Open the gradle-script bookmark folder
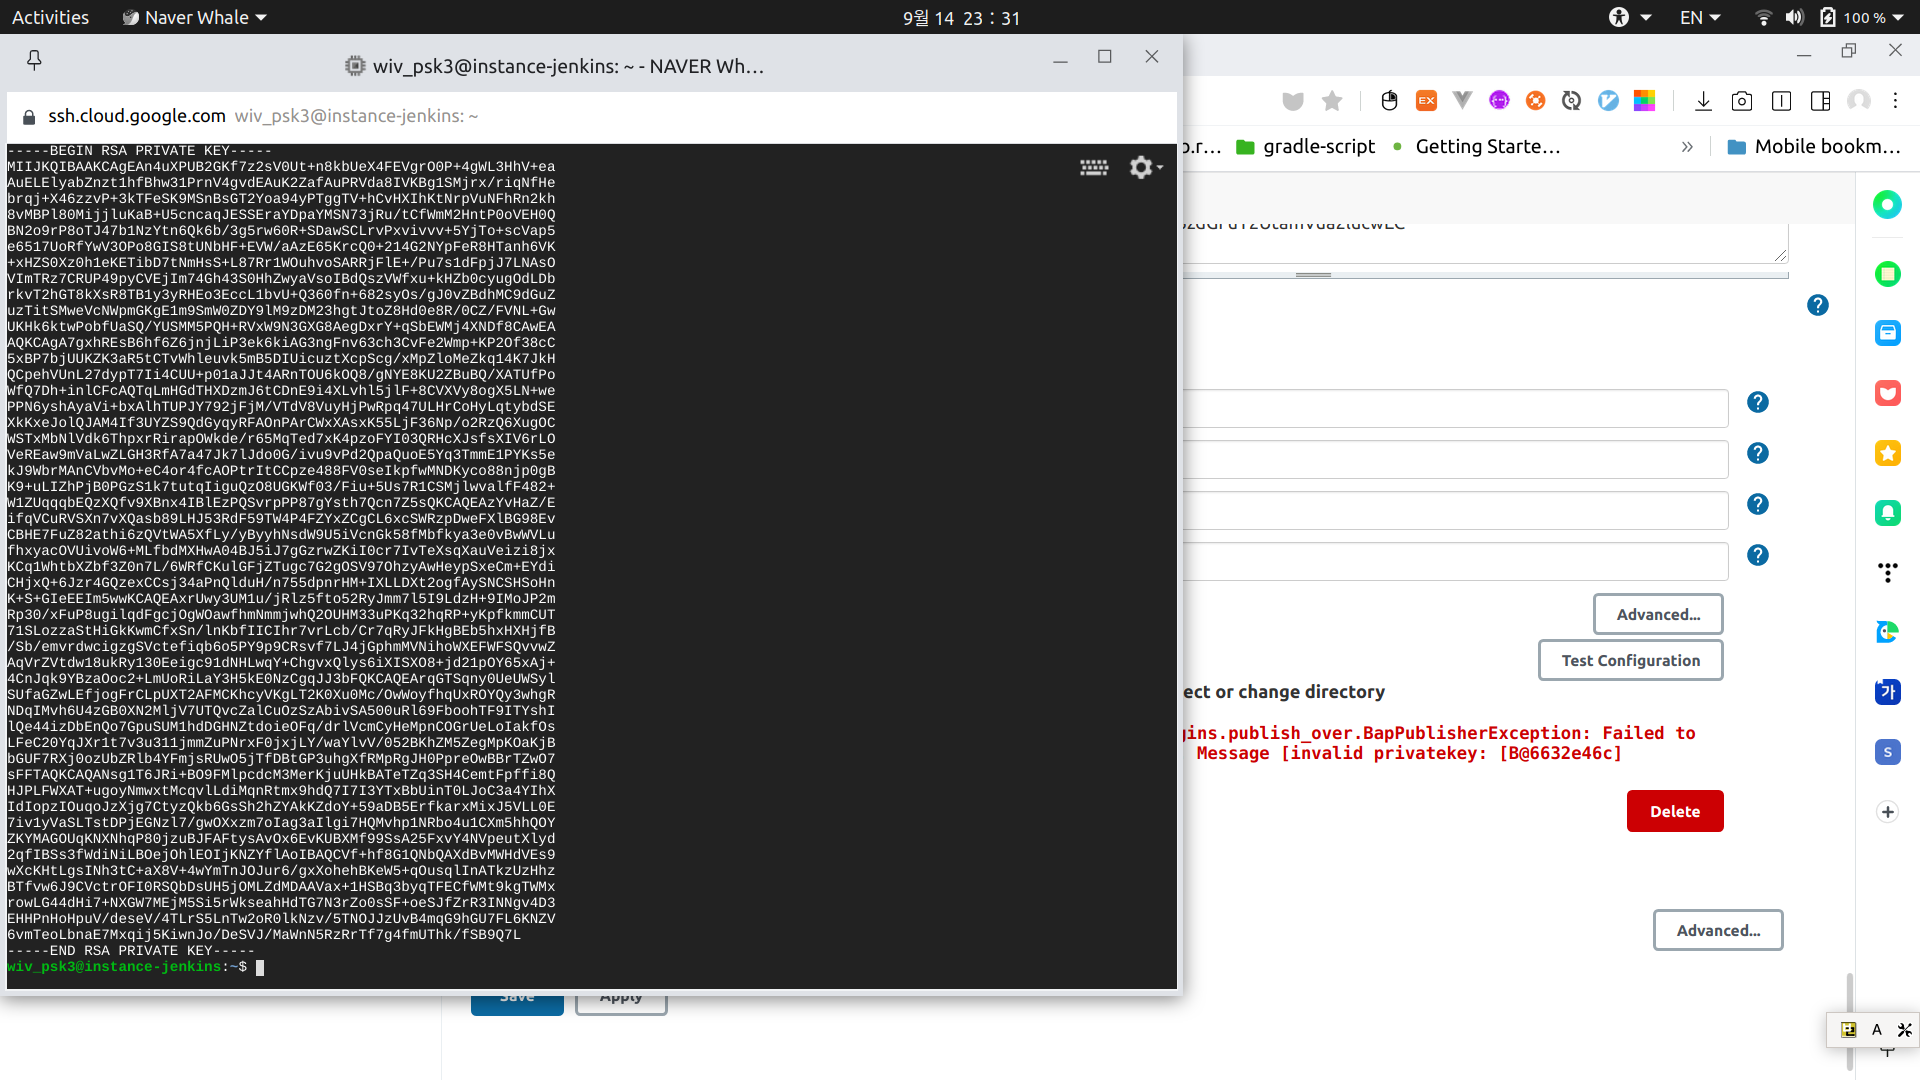The height and width of the screenshot is (1080, 1920). tap(1306, 147)
